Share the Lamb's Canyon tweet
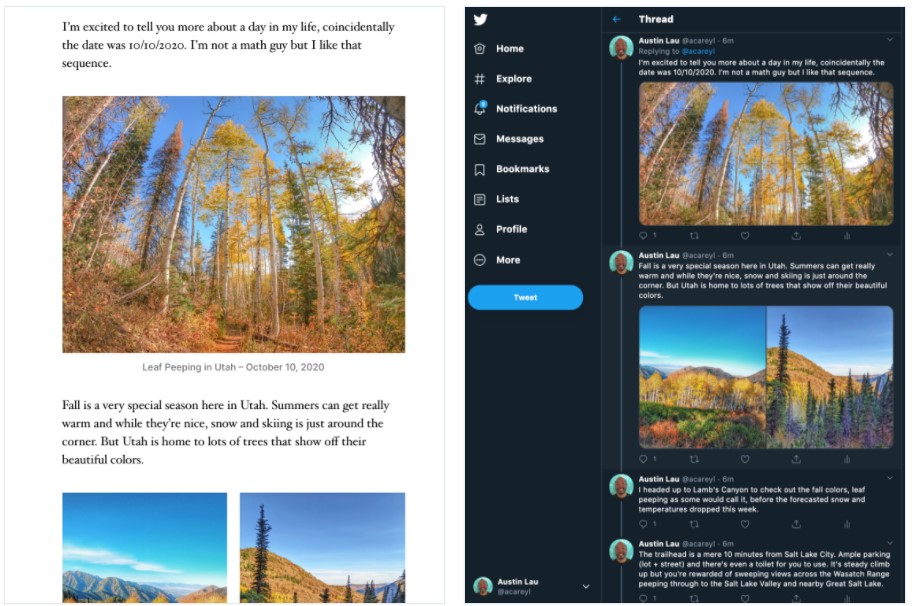Image resolution: width=916 pixels, height=606 pixels. (x=796, y=523)
